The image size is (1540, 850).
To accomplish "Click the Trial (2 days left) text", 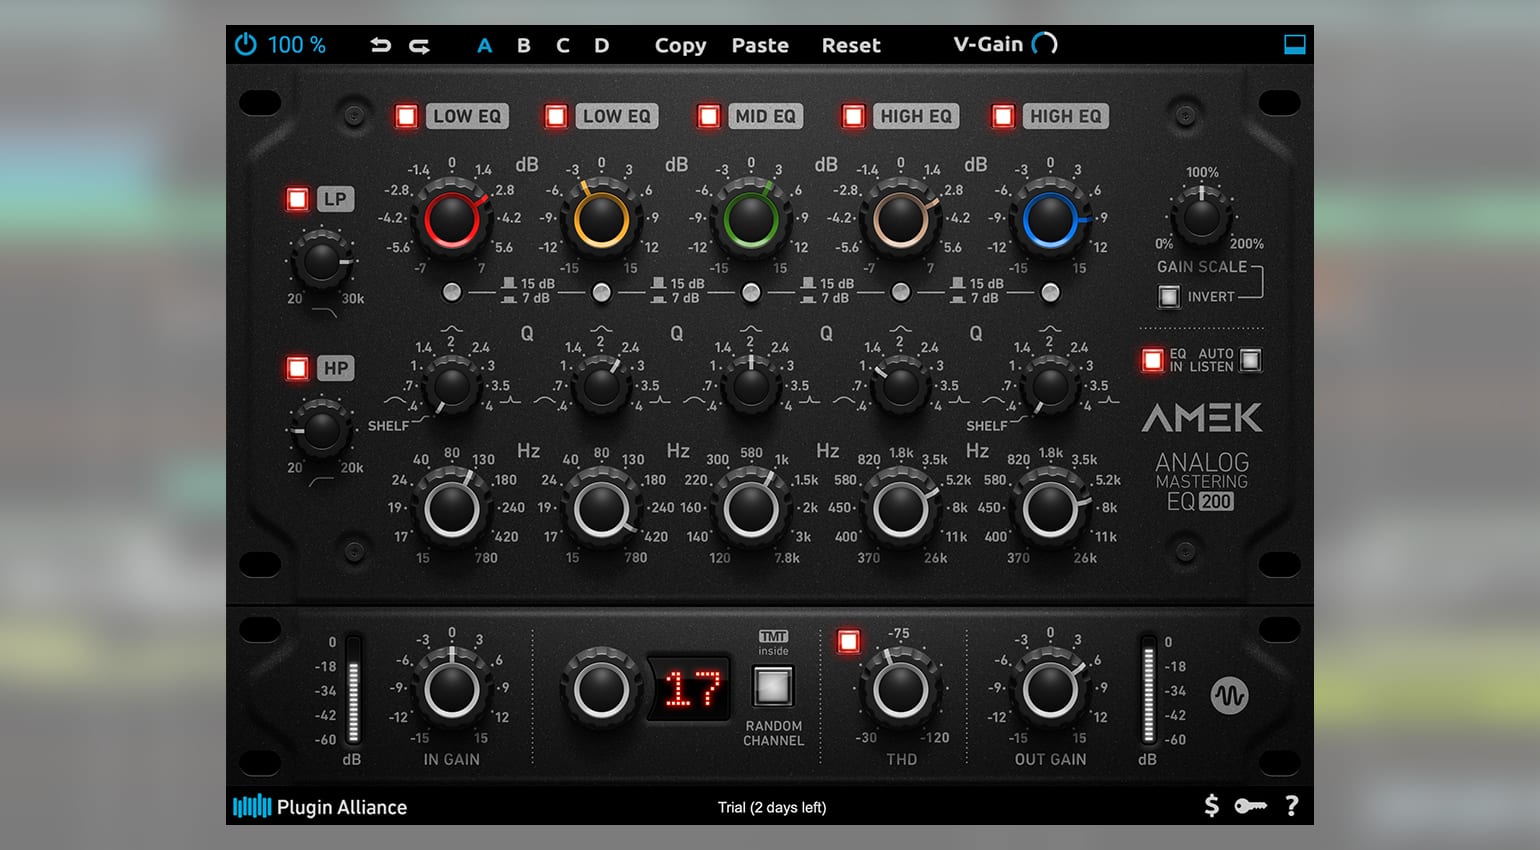I will pyautogui.click(x=772, y=807).
